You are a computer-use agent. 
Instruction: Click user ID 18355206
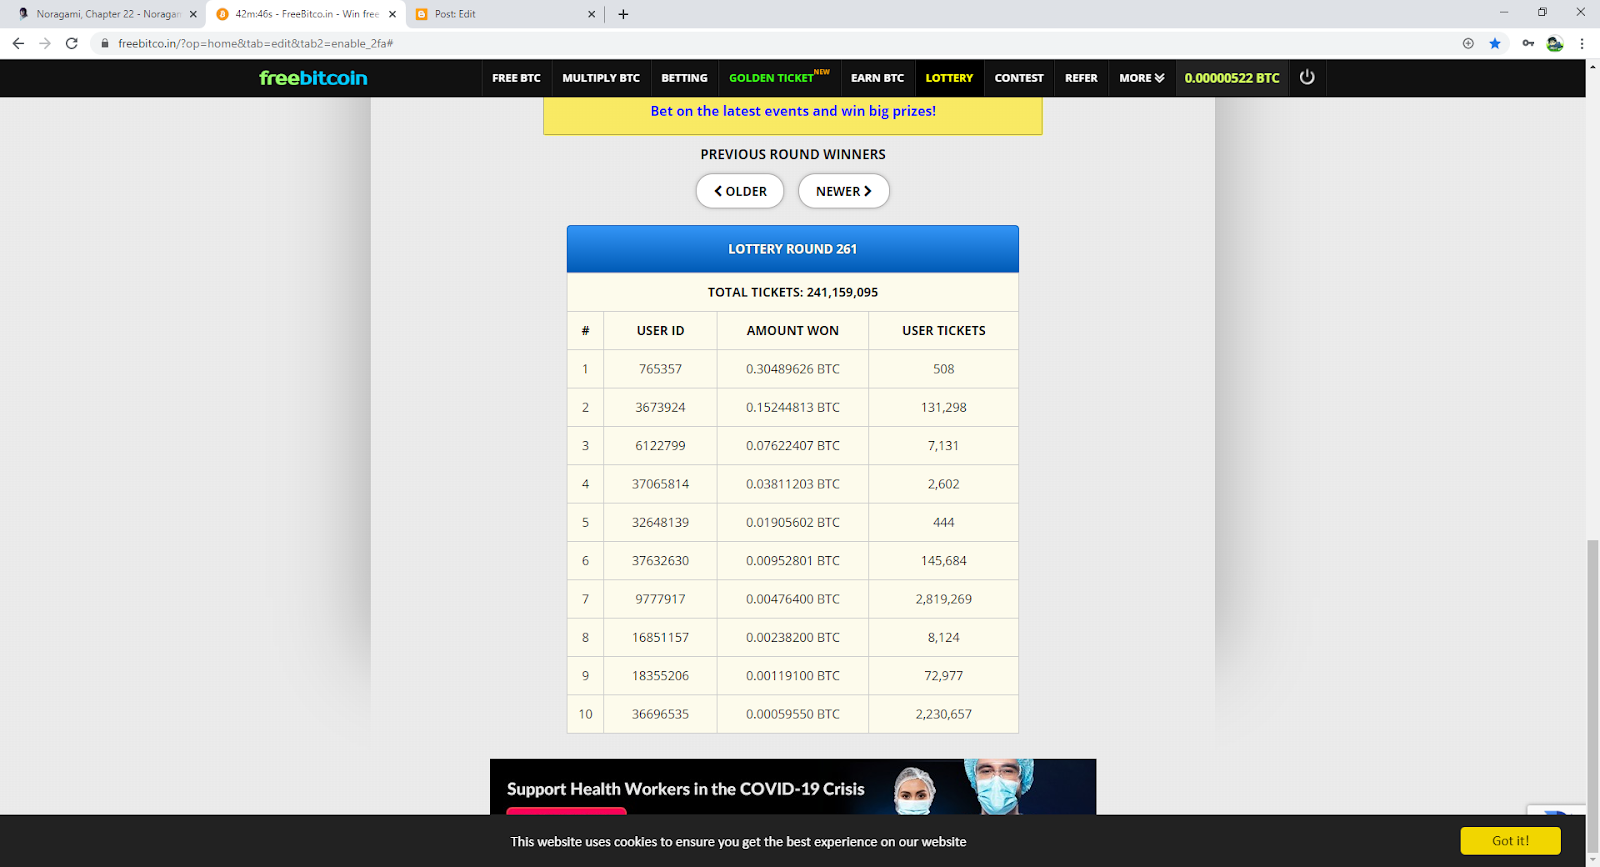[x=660, y=676]
